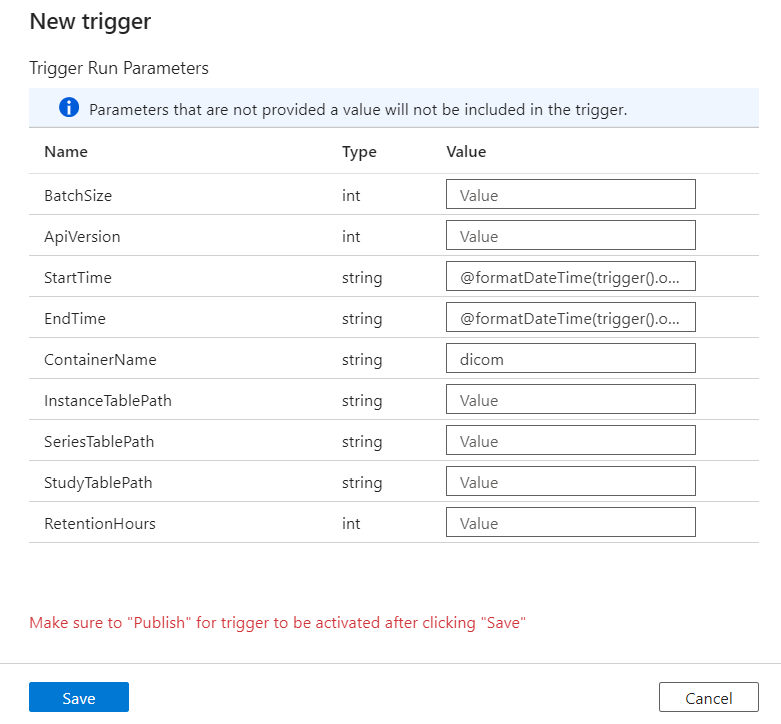Focus the SeriesTablePath value input

coord(570,441)
